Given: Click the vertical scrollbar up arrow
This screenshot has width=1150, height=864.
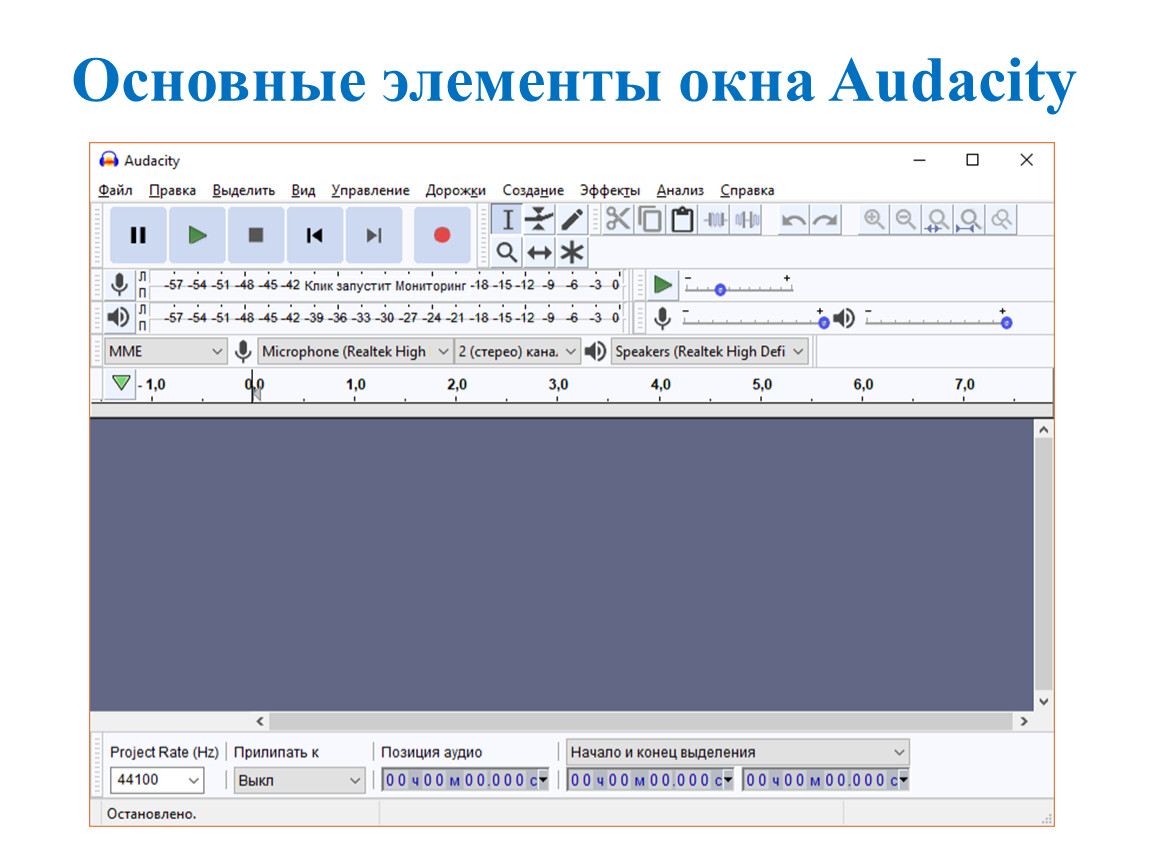Looking at the screenshot, I should click(x=1044, y=429).
